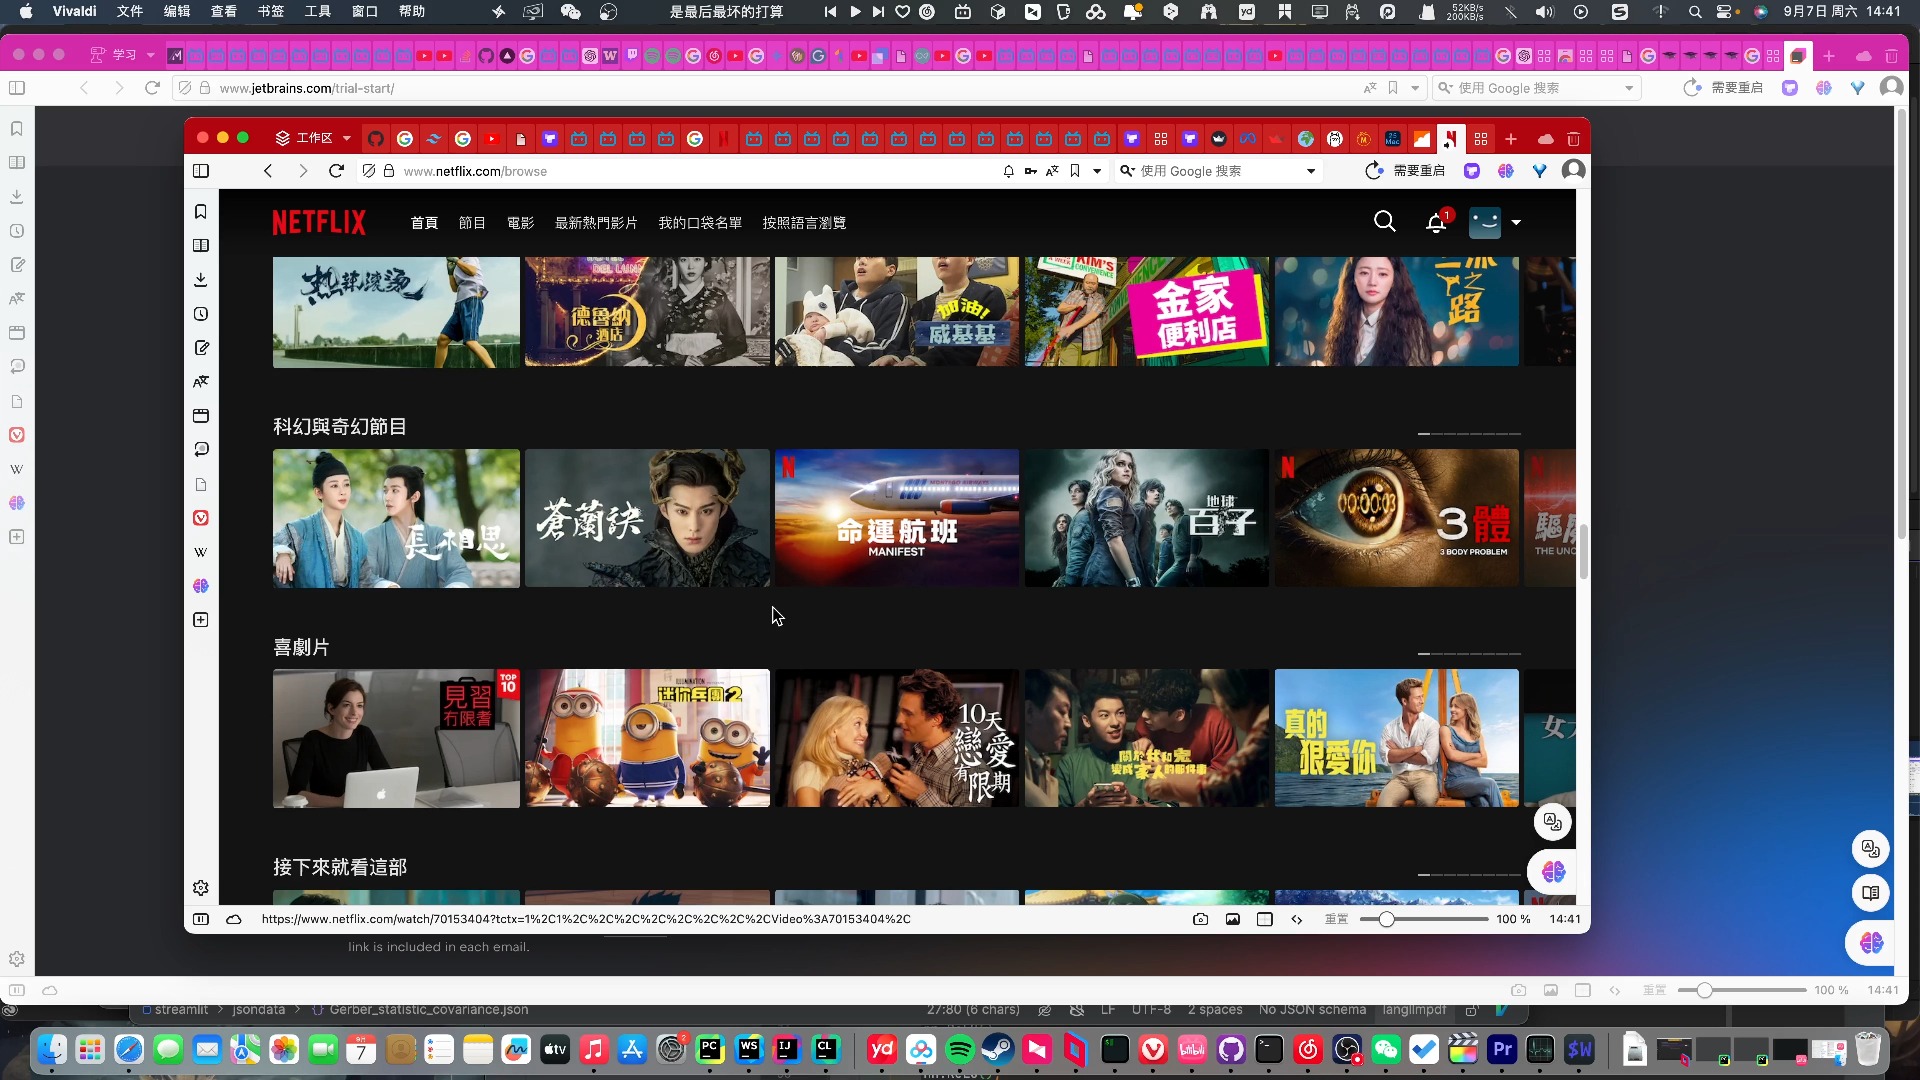
Task: Open 最新熱門影片 in Netflix navigation
Action: pos(596,223)
